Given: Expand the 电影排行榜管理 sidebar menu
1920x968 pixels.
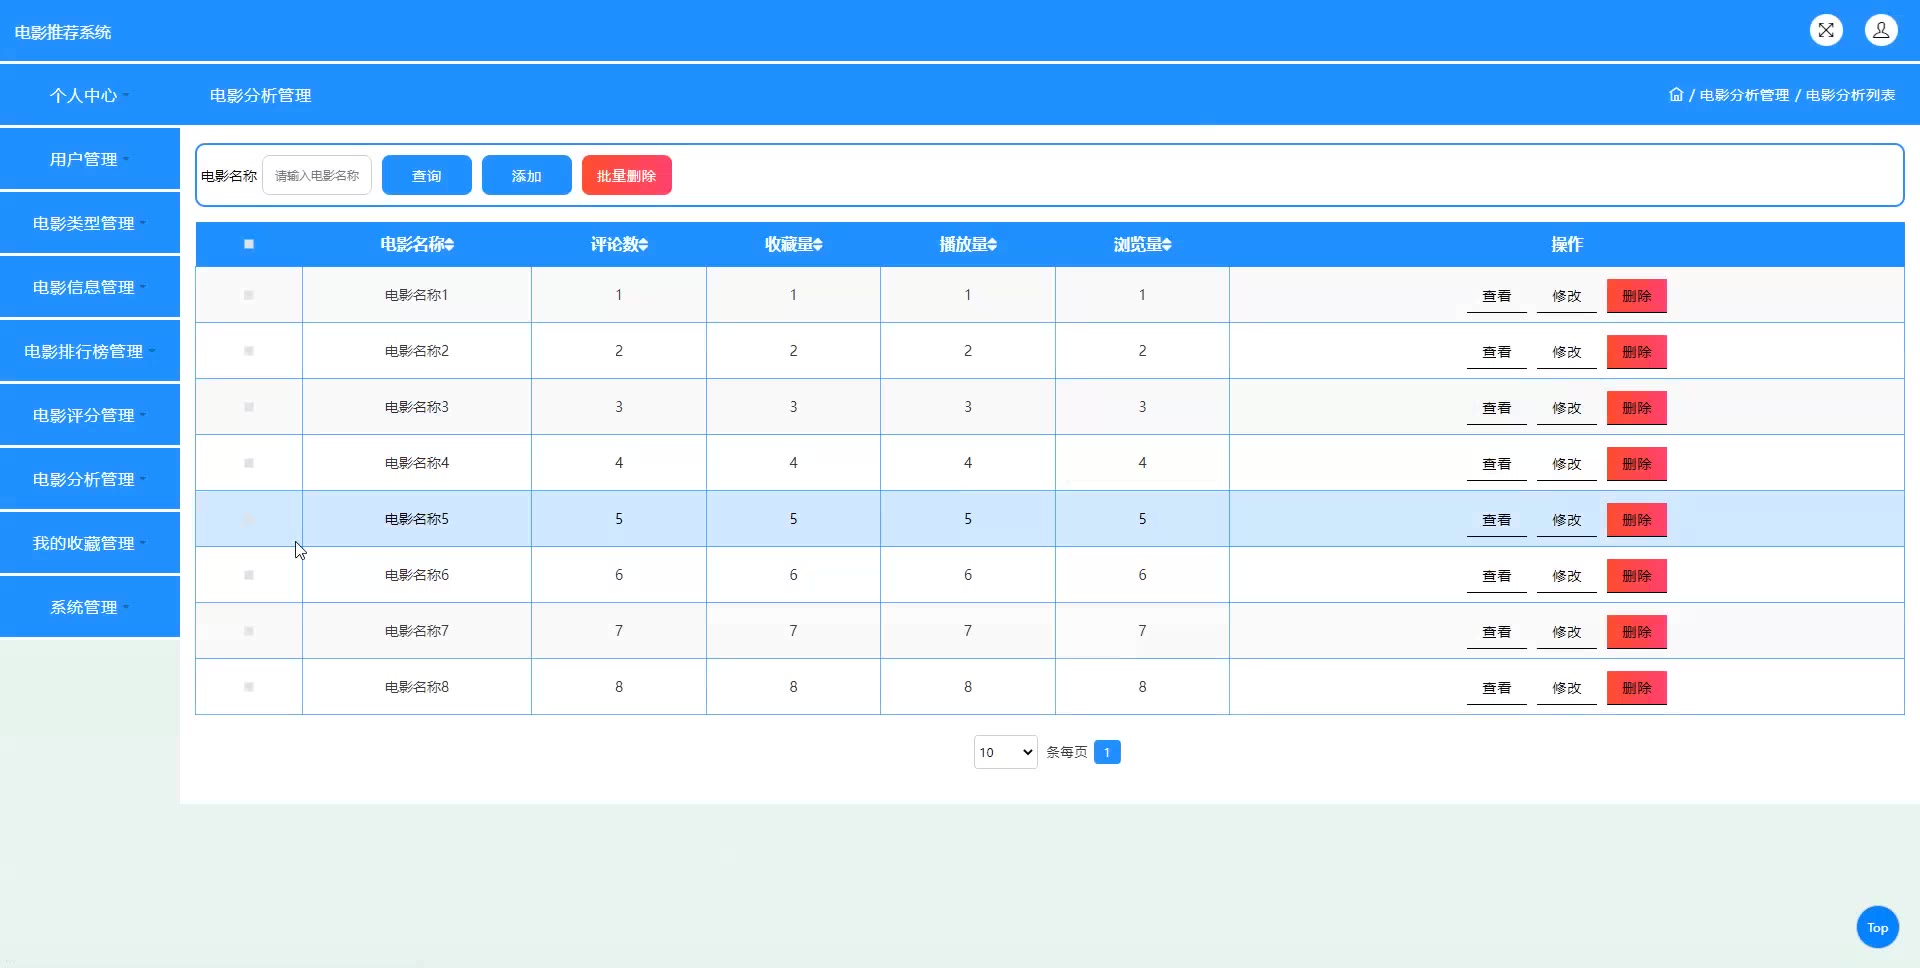Looking at the screenshot, I should pyautogui.click(x=90, y=351).
